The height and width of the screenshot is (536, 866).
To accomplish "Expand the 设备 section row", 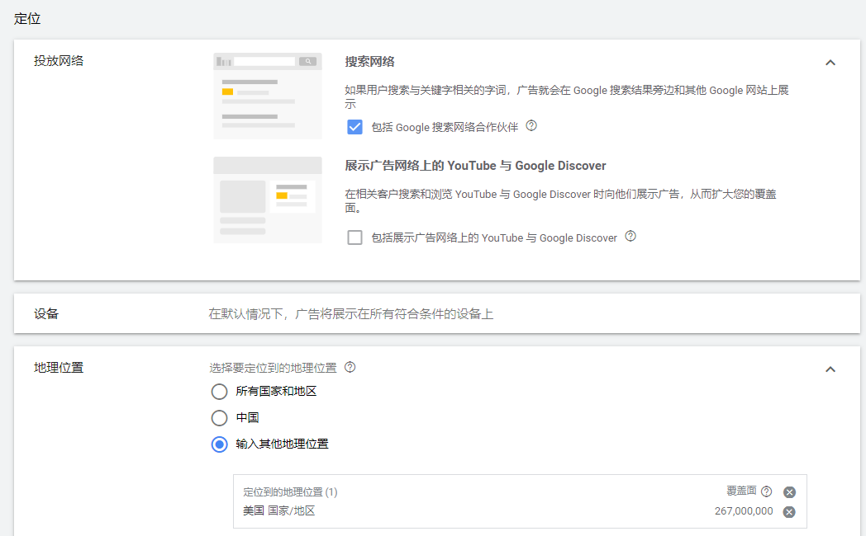I will 437,313.
